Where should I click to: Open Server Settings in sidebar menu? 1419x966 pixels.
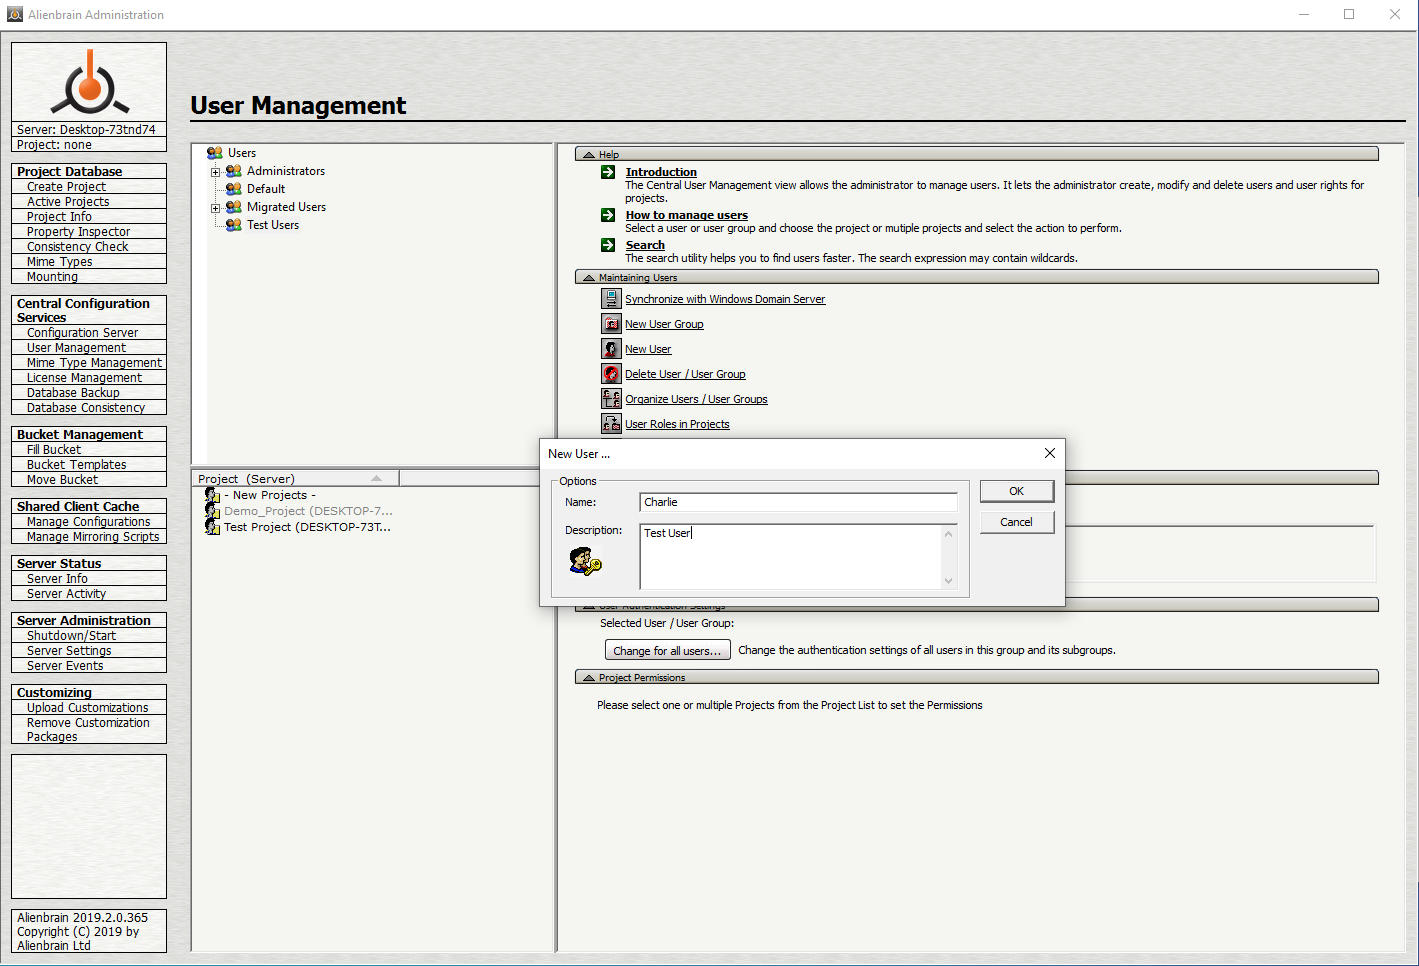(x=69, y=651)
